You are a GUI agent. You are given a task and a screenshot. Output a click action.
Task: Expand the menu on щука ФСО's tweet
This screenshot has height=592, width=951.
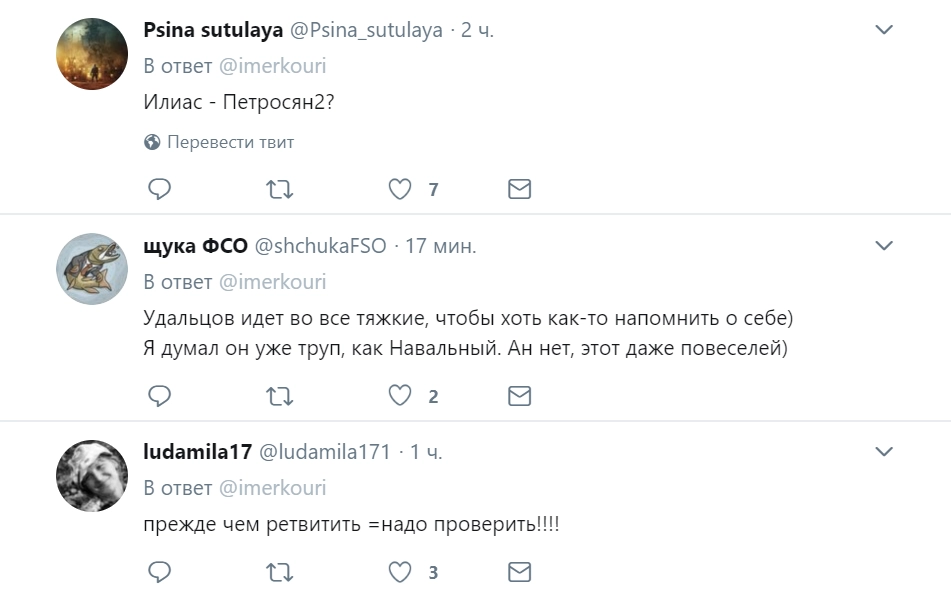coord(884,245)
